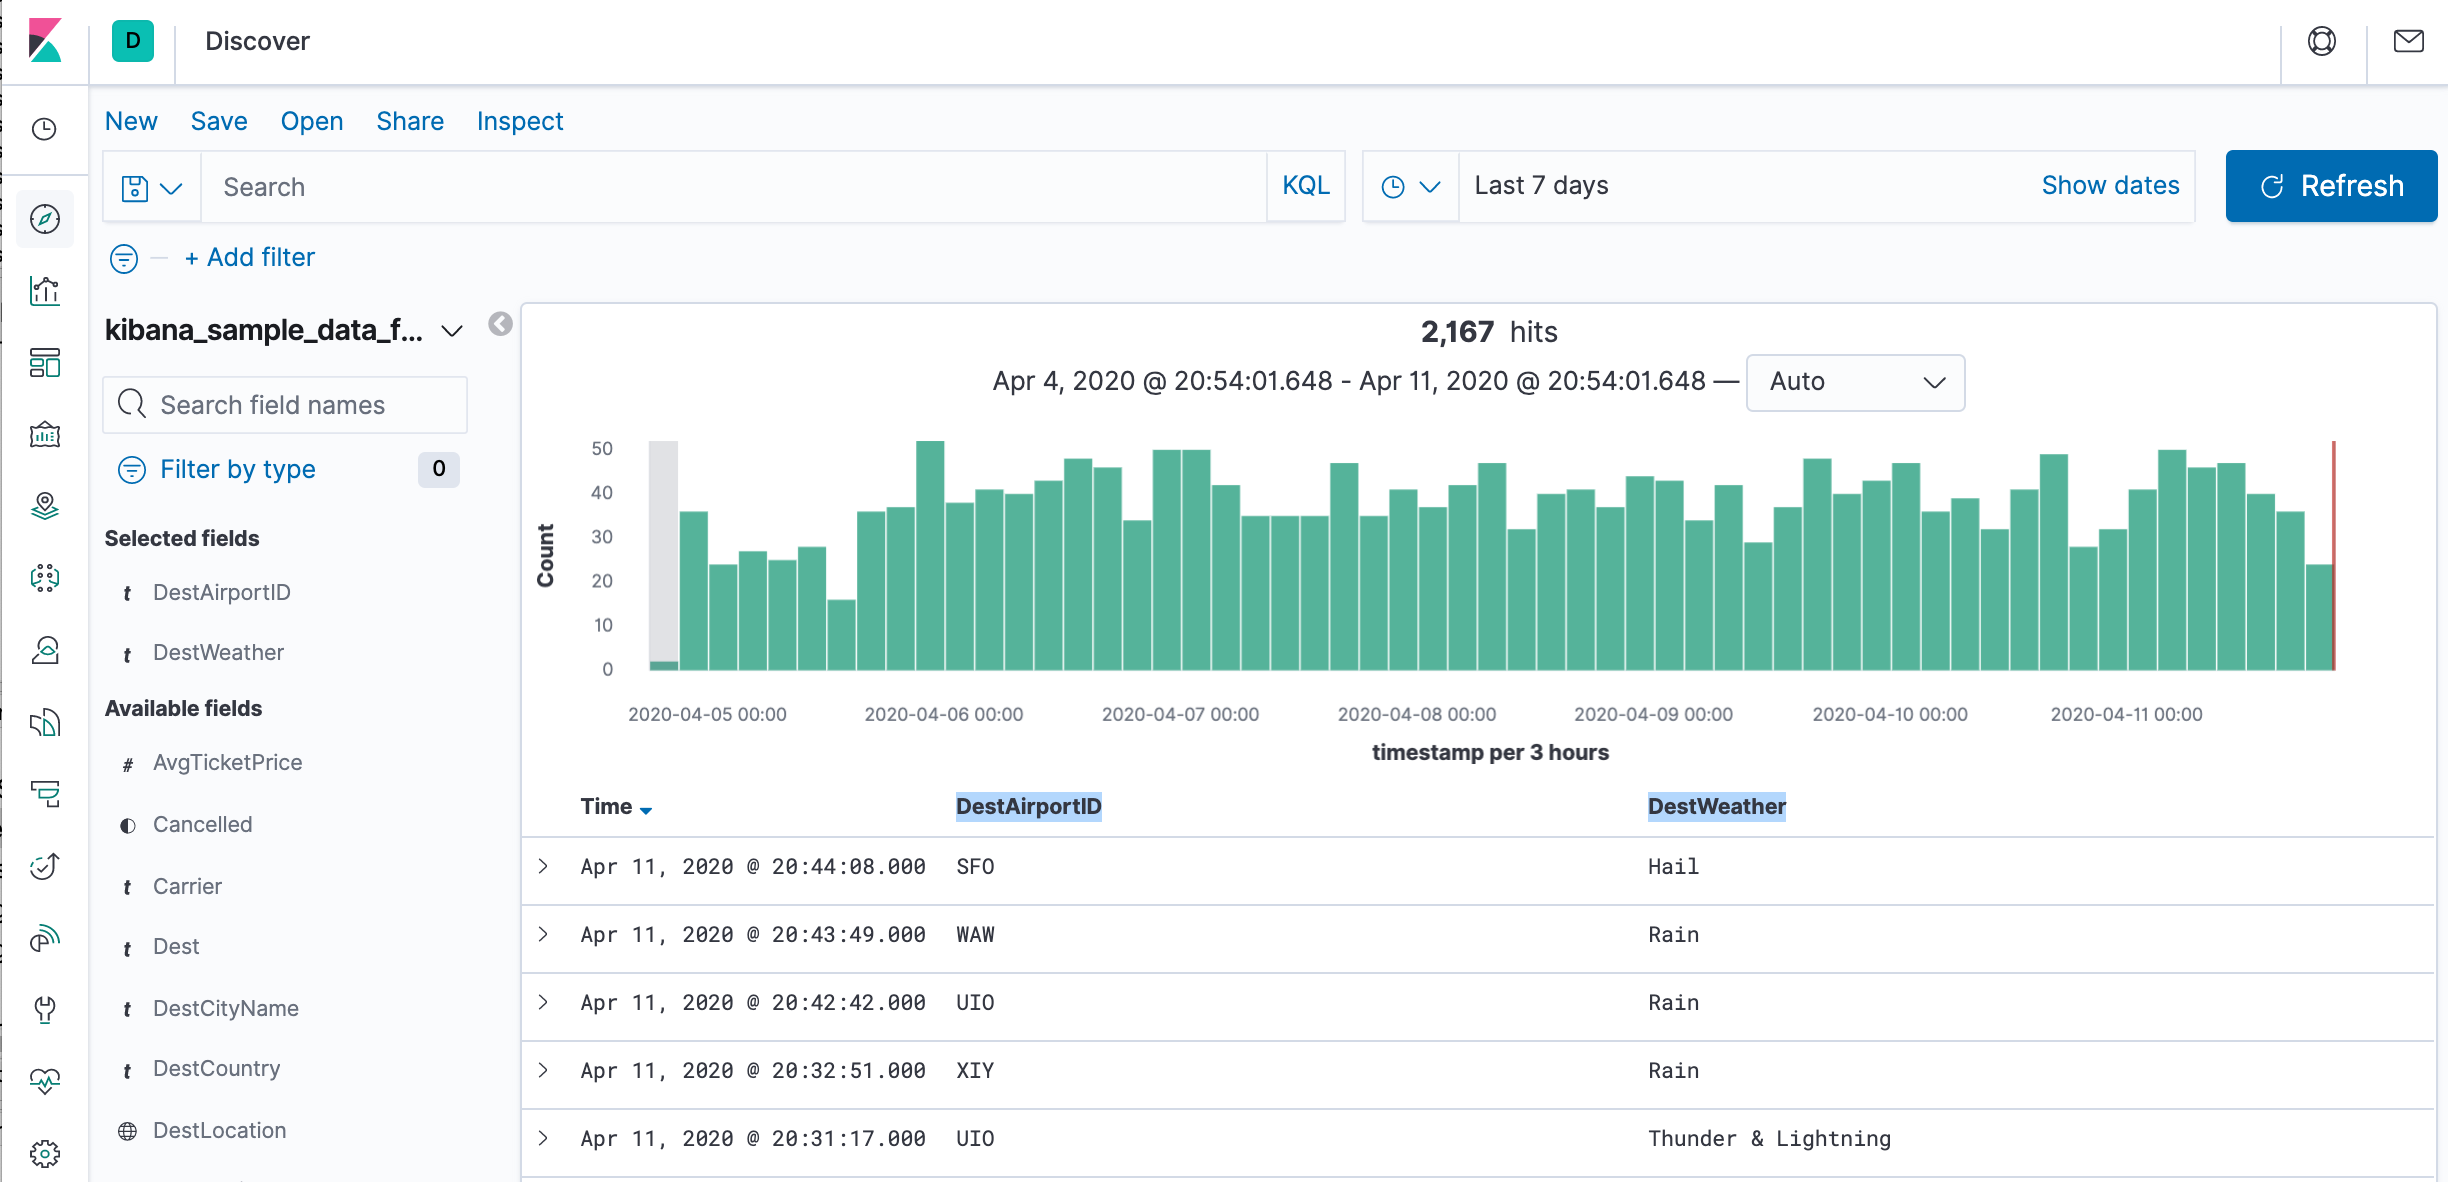
Task: Open the Inspect menu item
Action: coord(520,121)
